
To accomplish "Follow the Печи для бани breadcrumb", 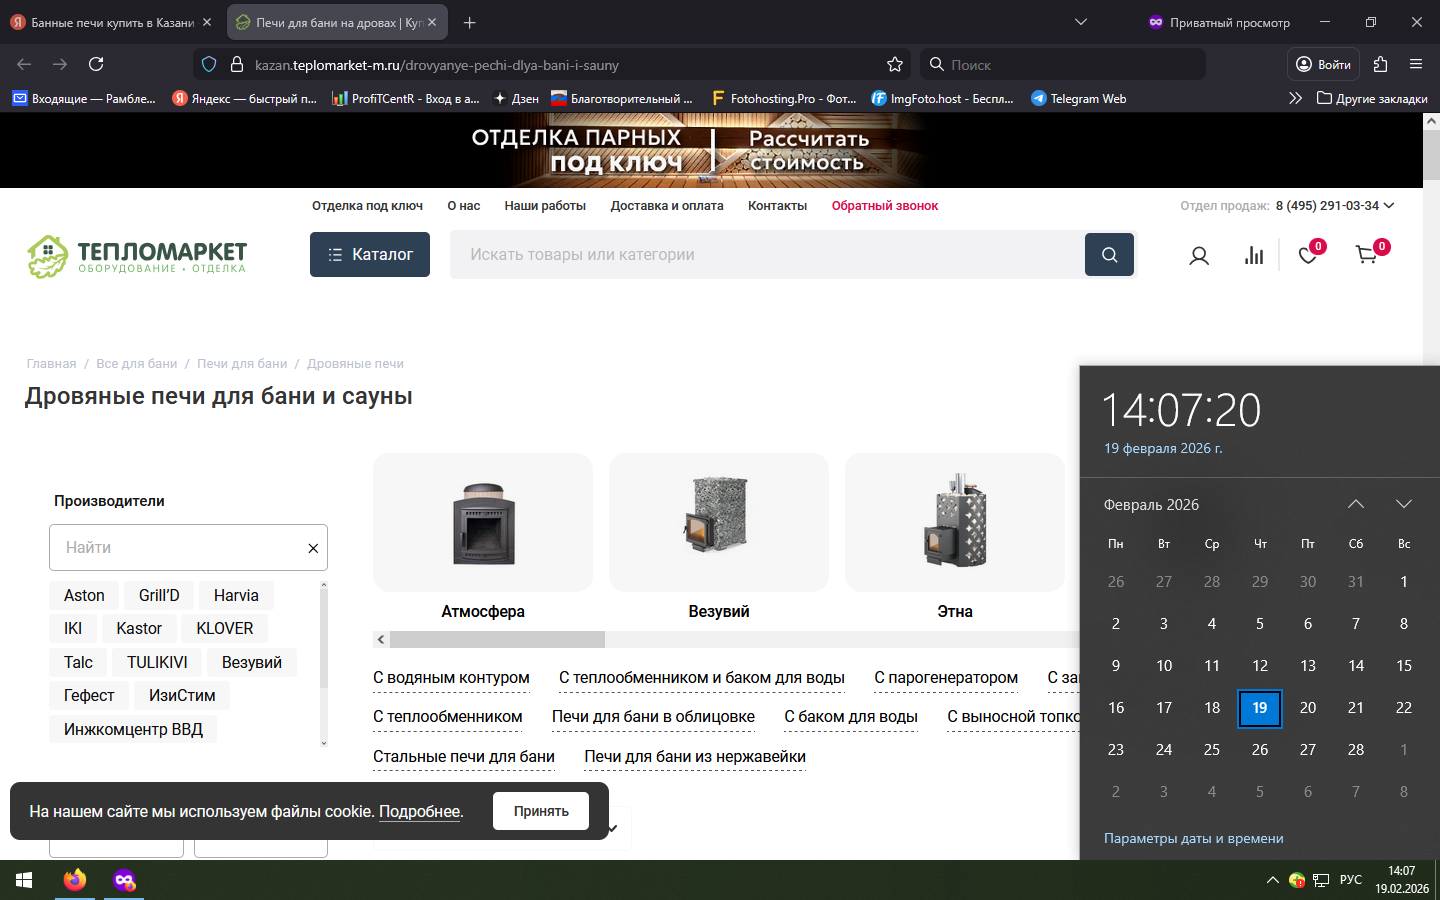I will [x=242, y=364].
